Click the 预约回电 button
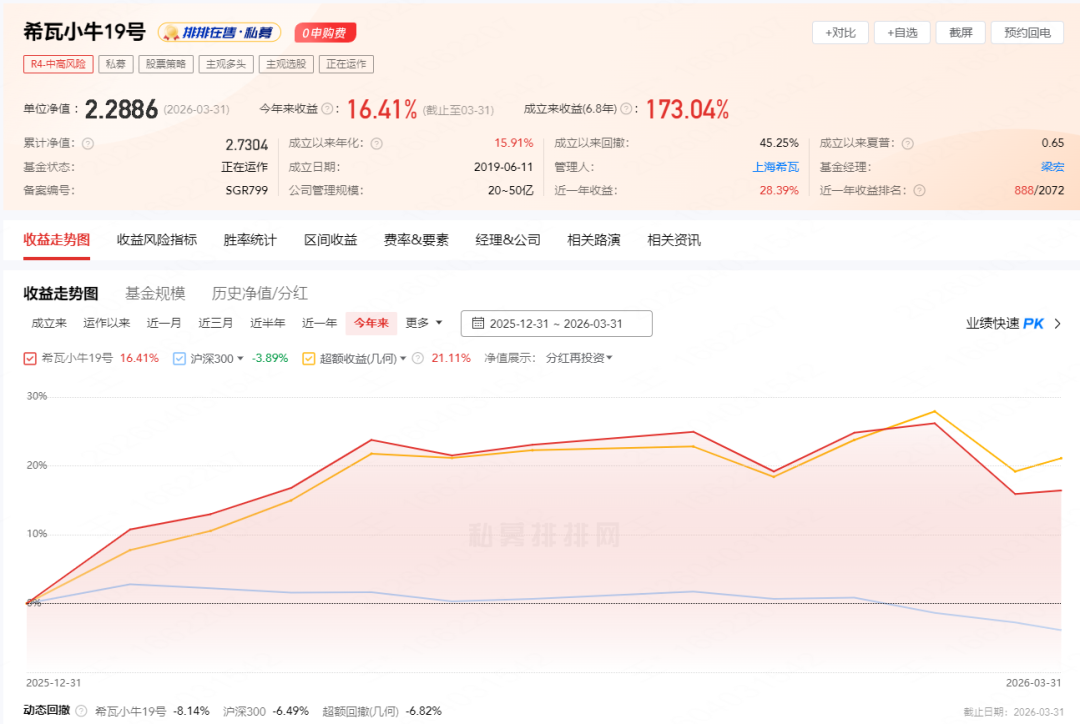This screenshot has width=1080, height=724. pos(1025,32)
